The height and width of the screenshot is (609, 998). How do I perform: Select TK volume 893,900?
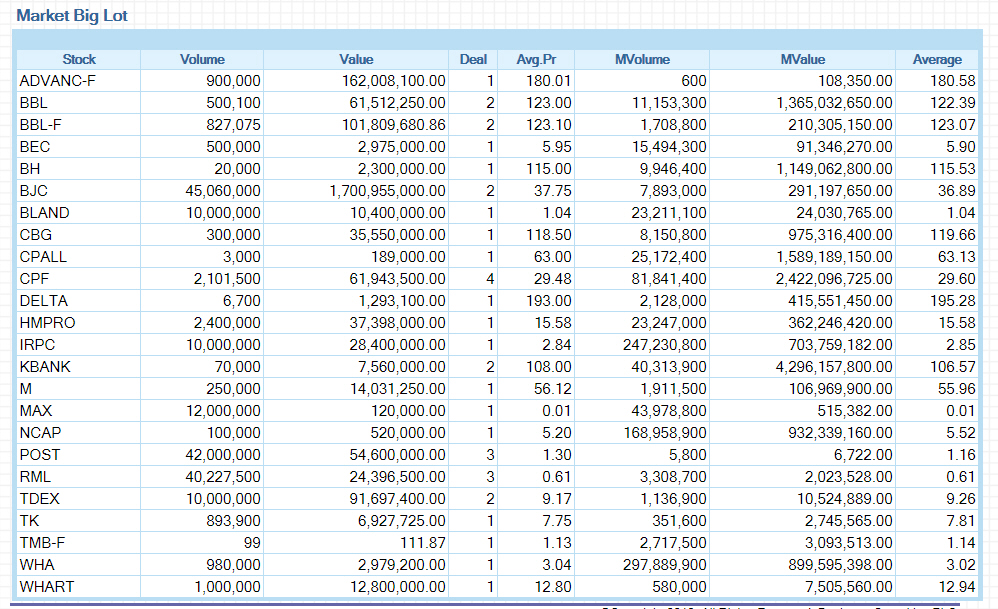click(x=233, y=521)
